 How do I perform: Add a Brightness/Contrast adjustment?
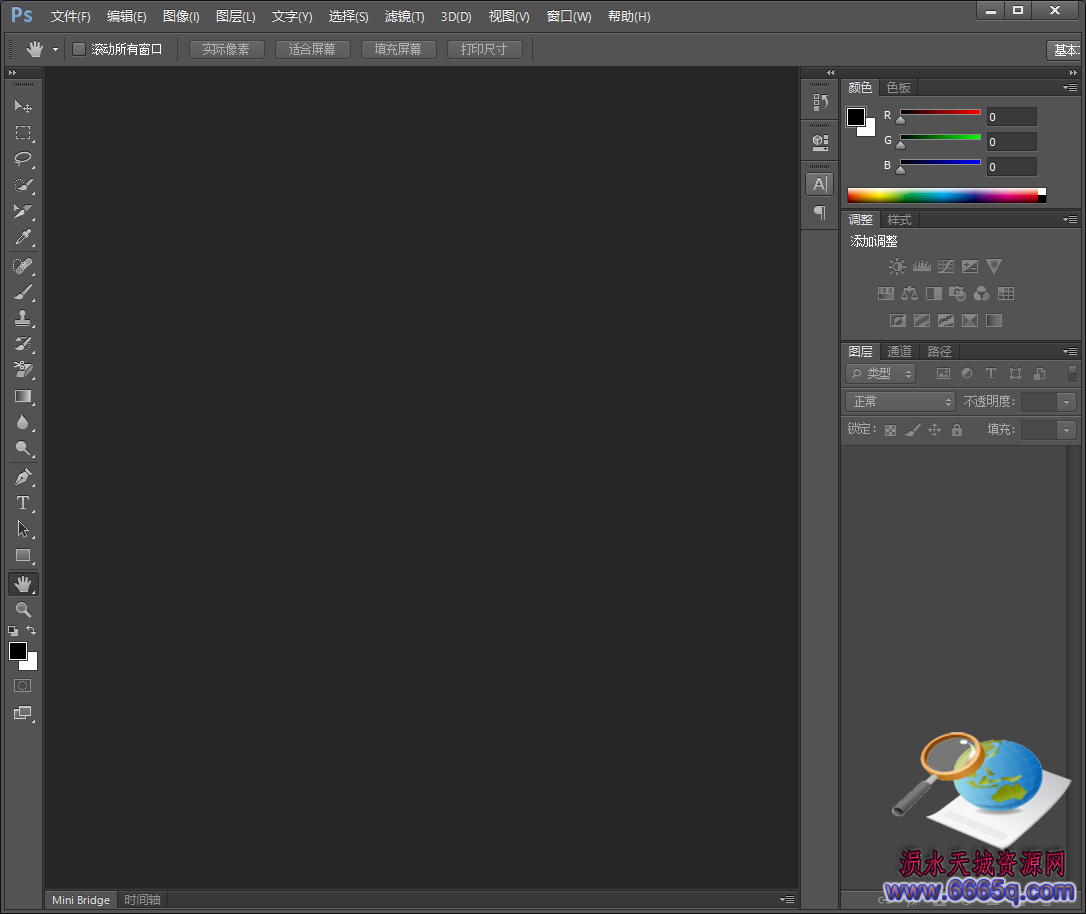pyautogui.click(x=897, y=267)
